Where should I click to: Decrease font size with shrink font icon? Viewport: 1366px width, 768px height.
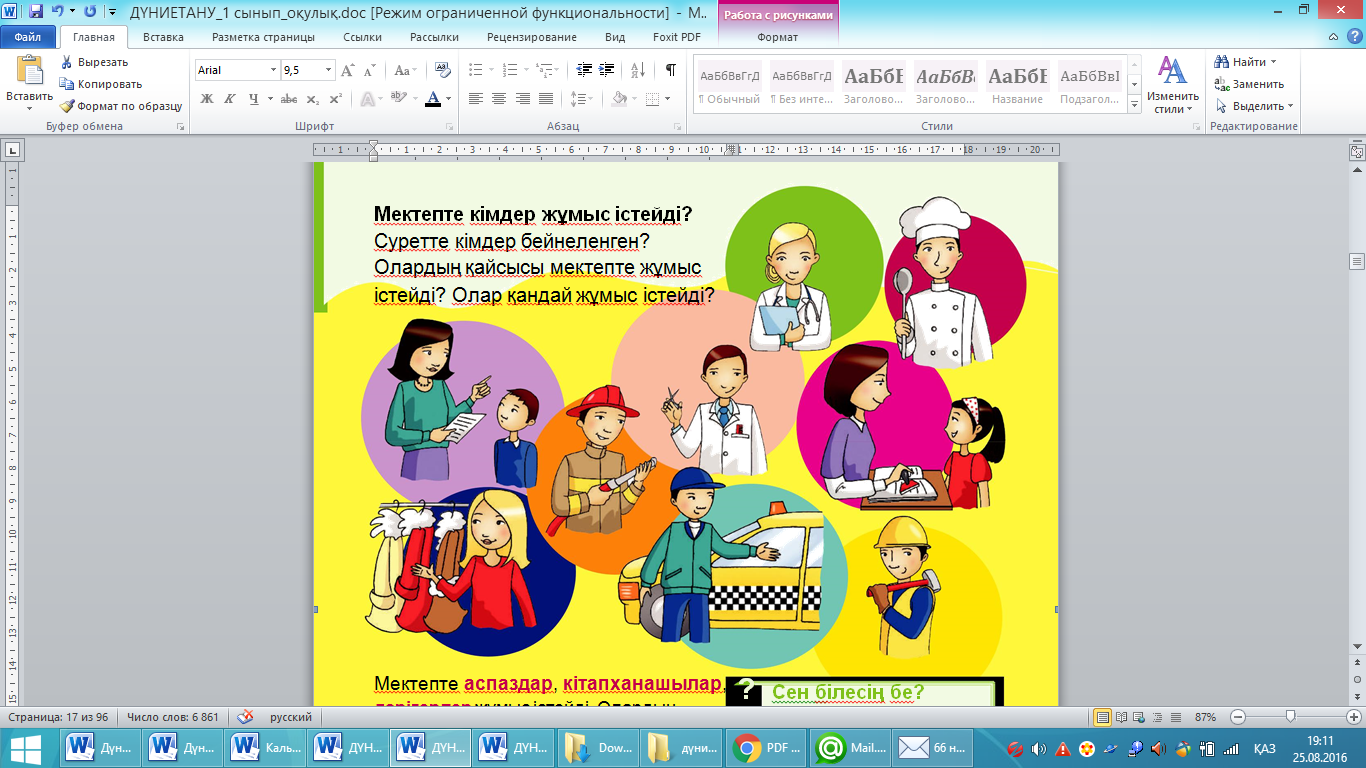pos(370,70)
